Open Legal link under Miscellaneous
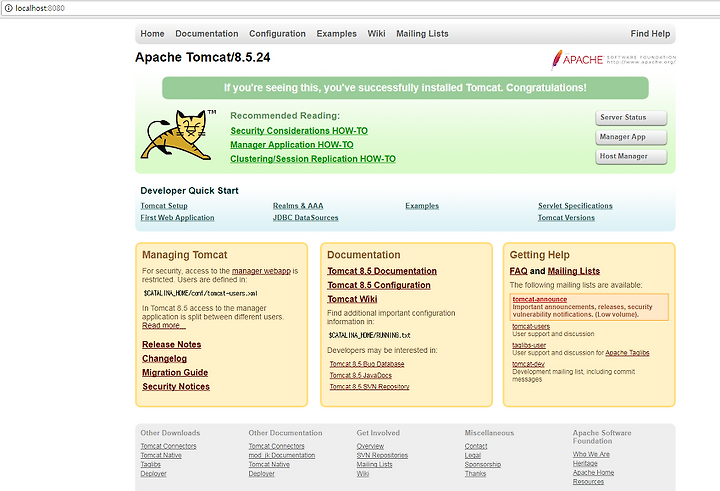720x491 pixels. tap(472, 455)
